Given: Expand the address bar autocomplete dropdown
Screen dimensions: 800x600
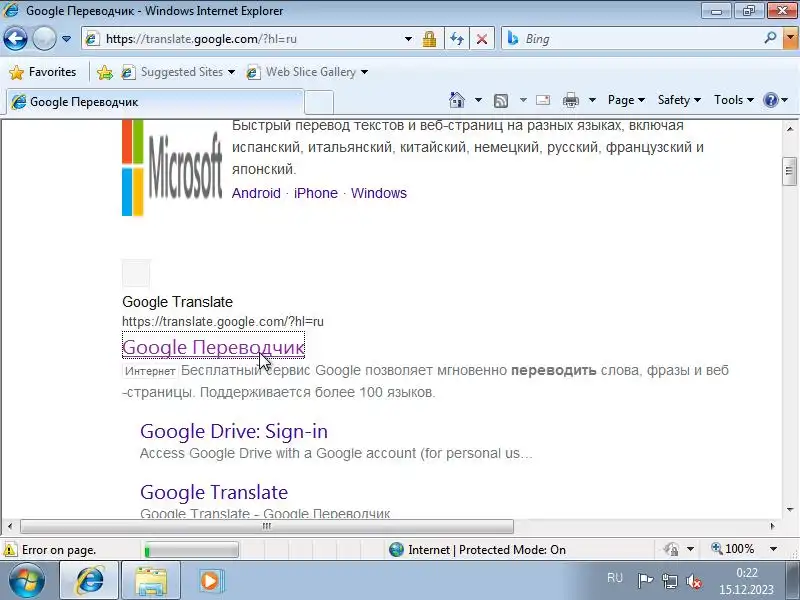Looking at the screenshot, I should click(x=408, y=39).
